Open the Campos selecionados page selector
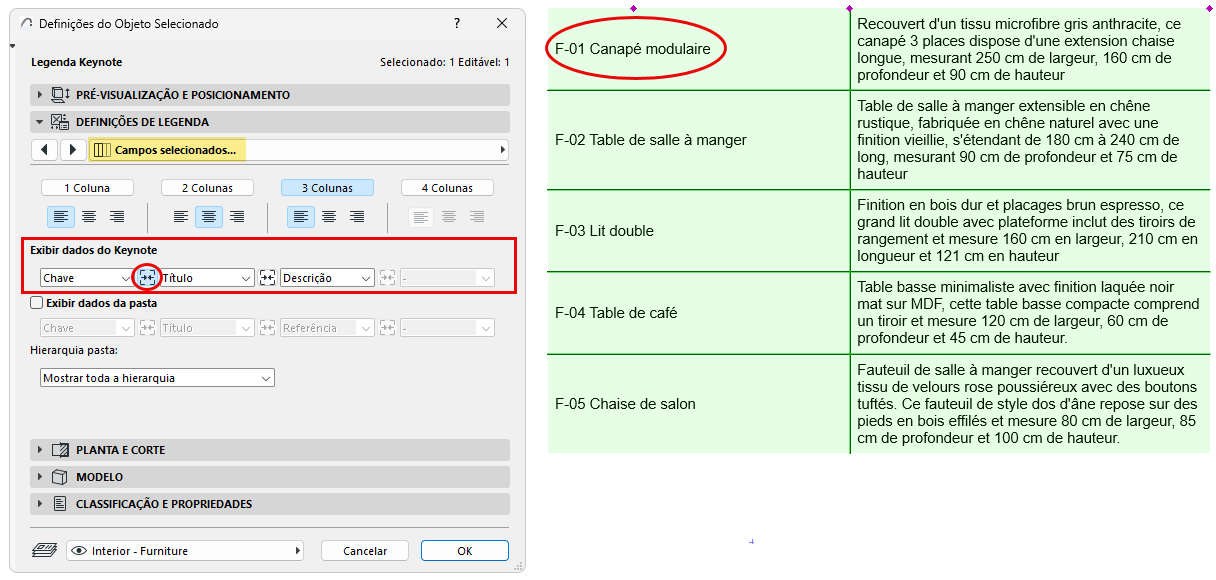The width and height of the screenshot is (1216, 580). pos(299,150)
